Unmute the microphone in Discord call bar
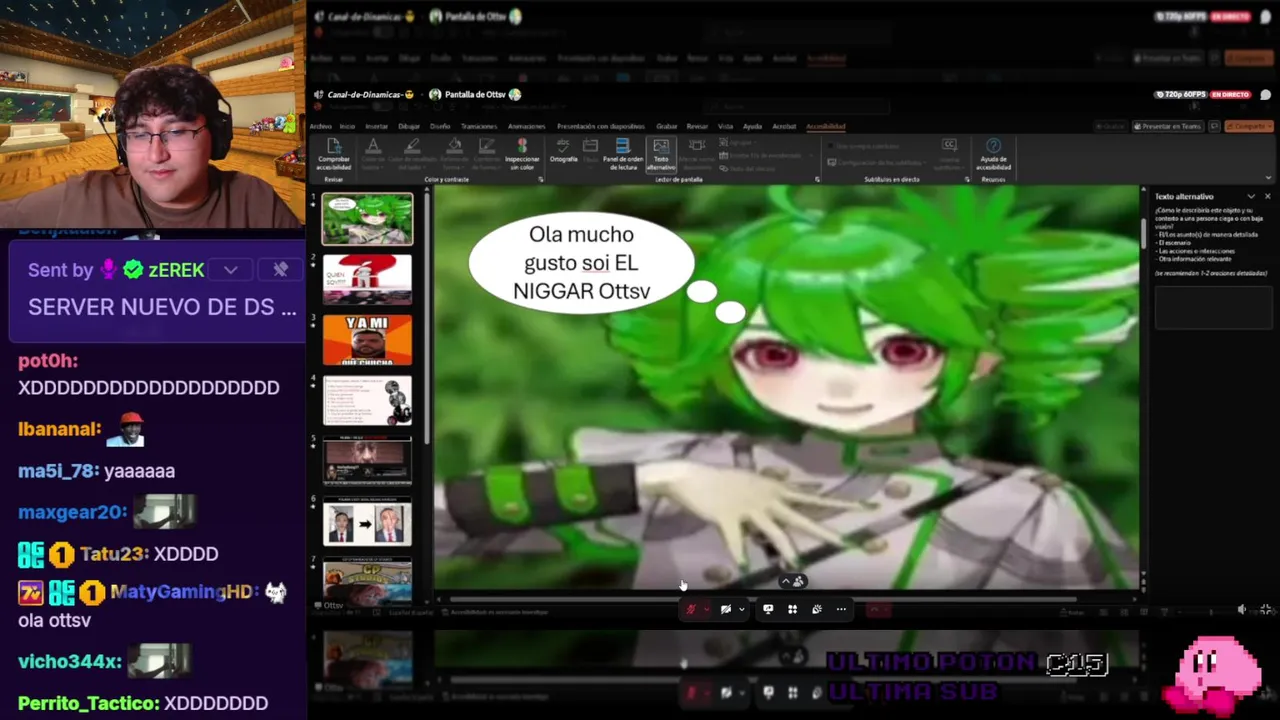Viewport: 1280px width, 720px height. 690,609
